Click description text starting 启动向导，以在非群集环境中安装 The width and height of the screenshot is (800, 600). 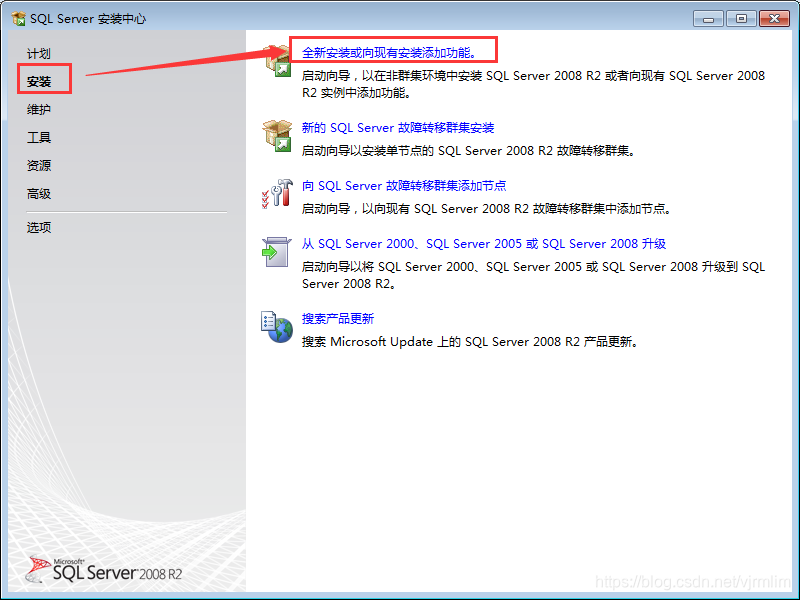[533, 84]
